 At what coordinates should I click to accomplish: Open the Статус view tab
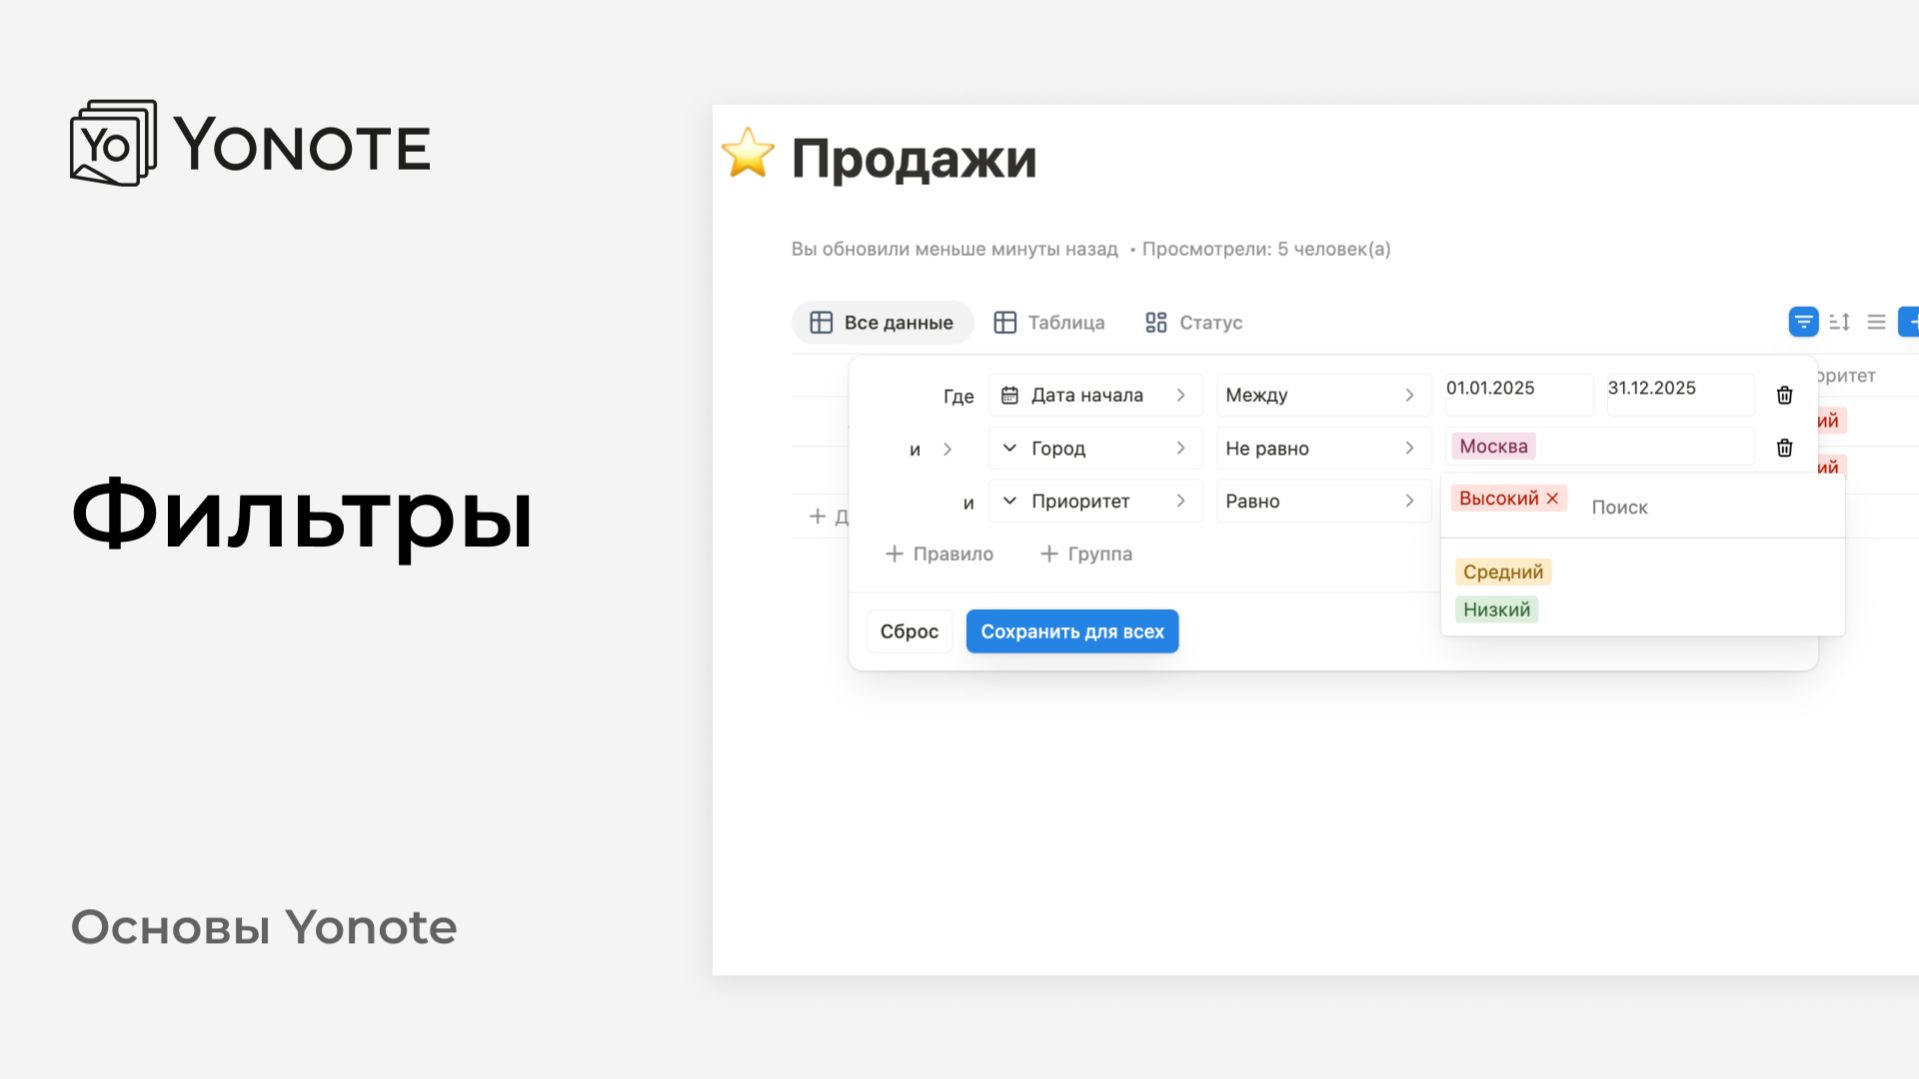coord(1194,322)
